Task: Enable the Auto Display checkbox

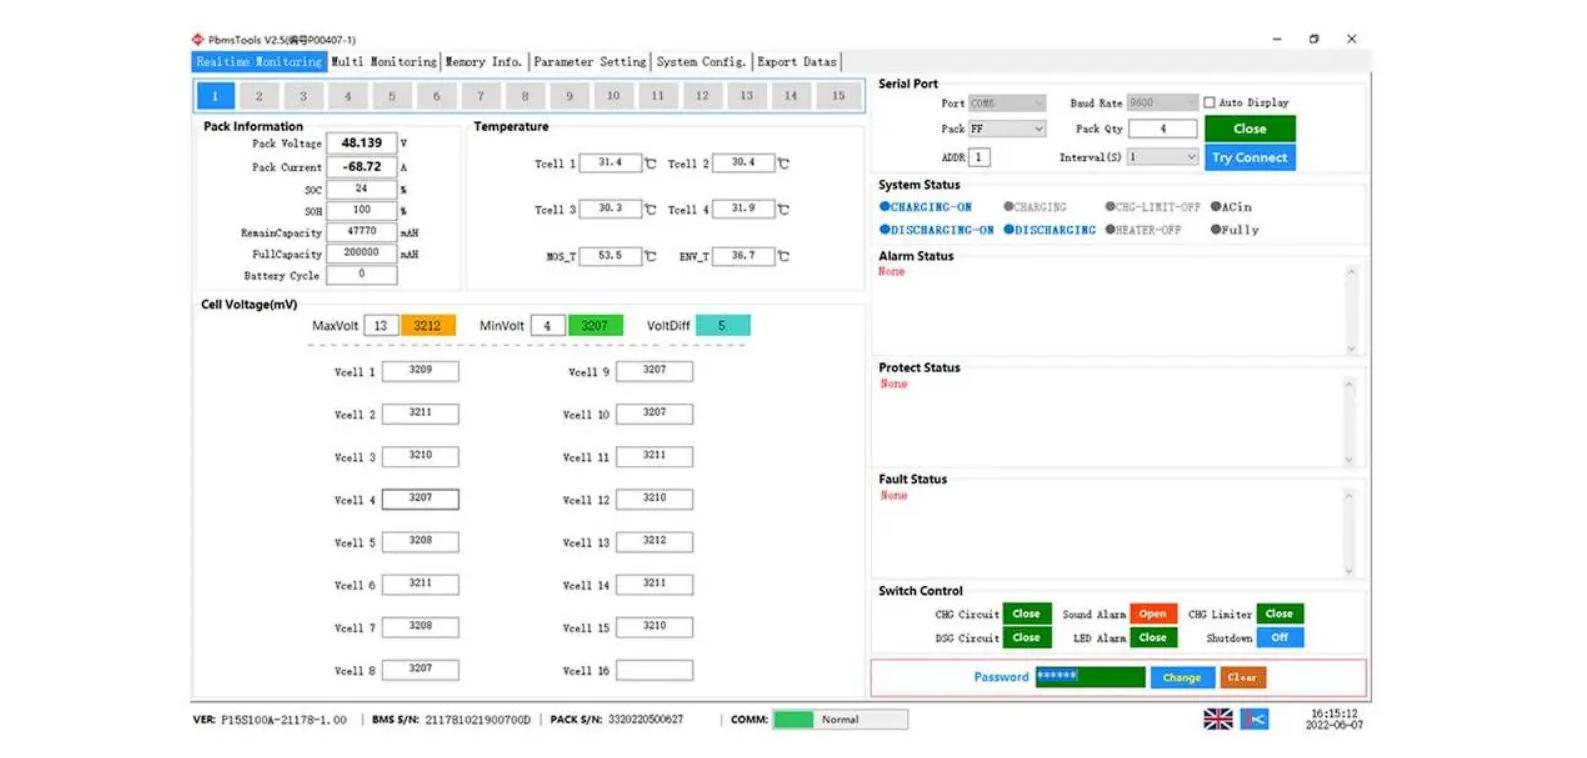Action: point(1209,102)
